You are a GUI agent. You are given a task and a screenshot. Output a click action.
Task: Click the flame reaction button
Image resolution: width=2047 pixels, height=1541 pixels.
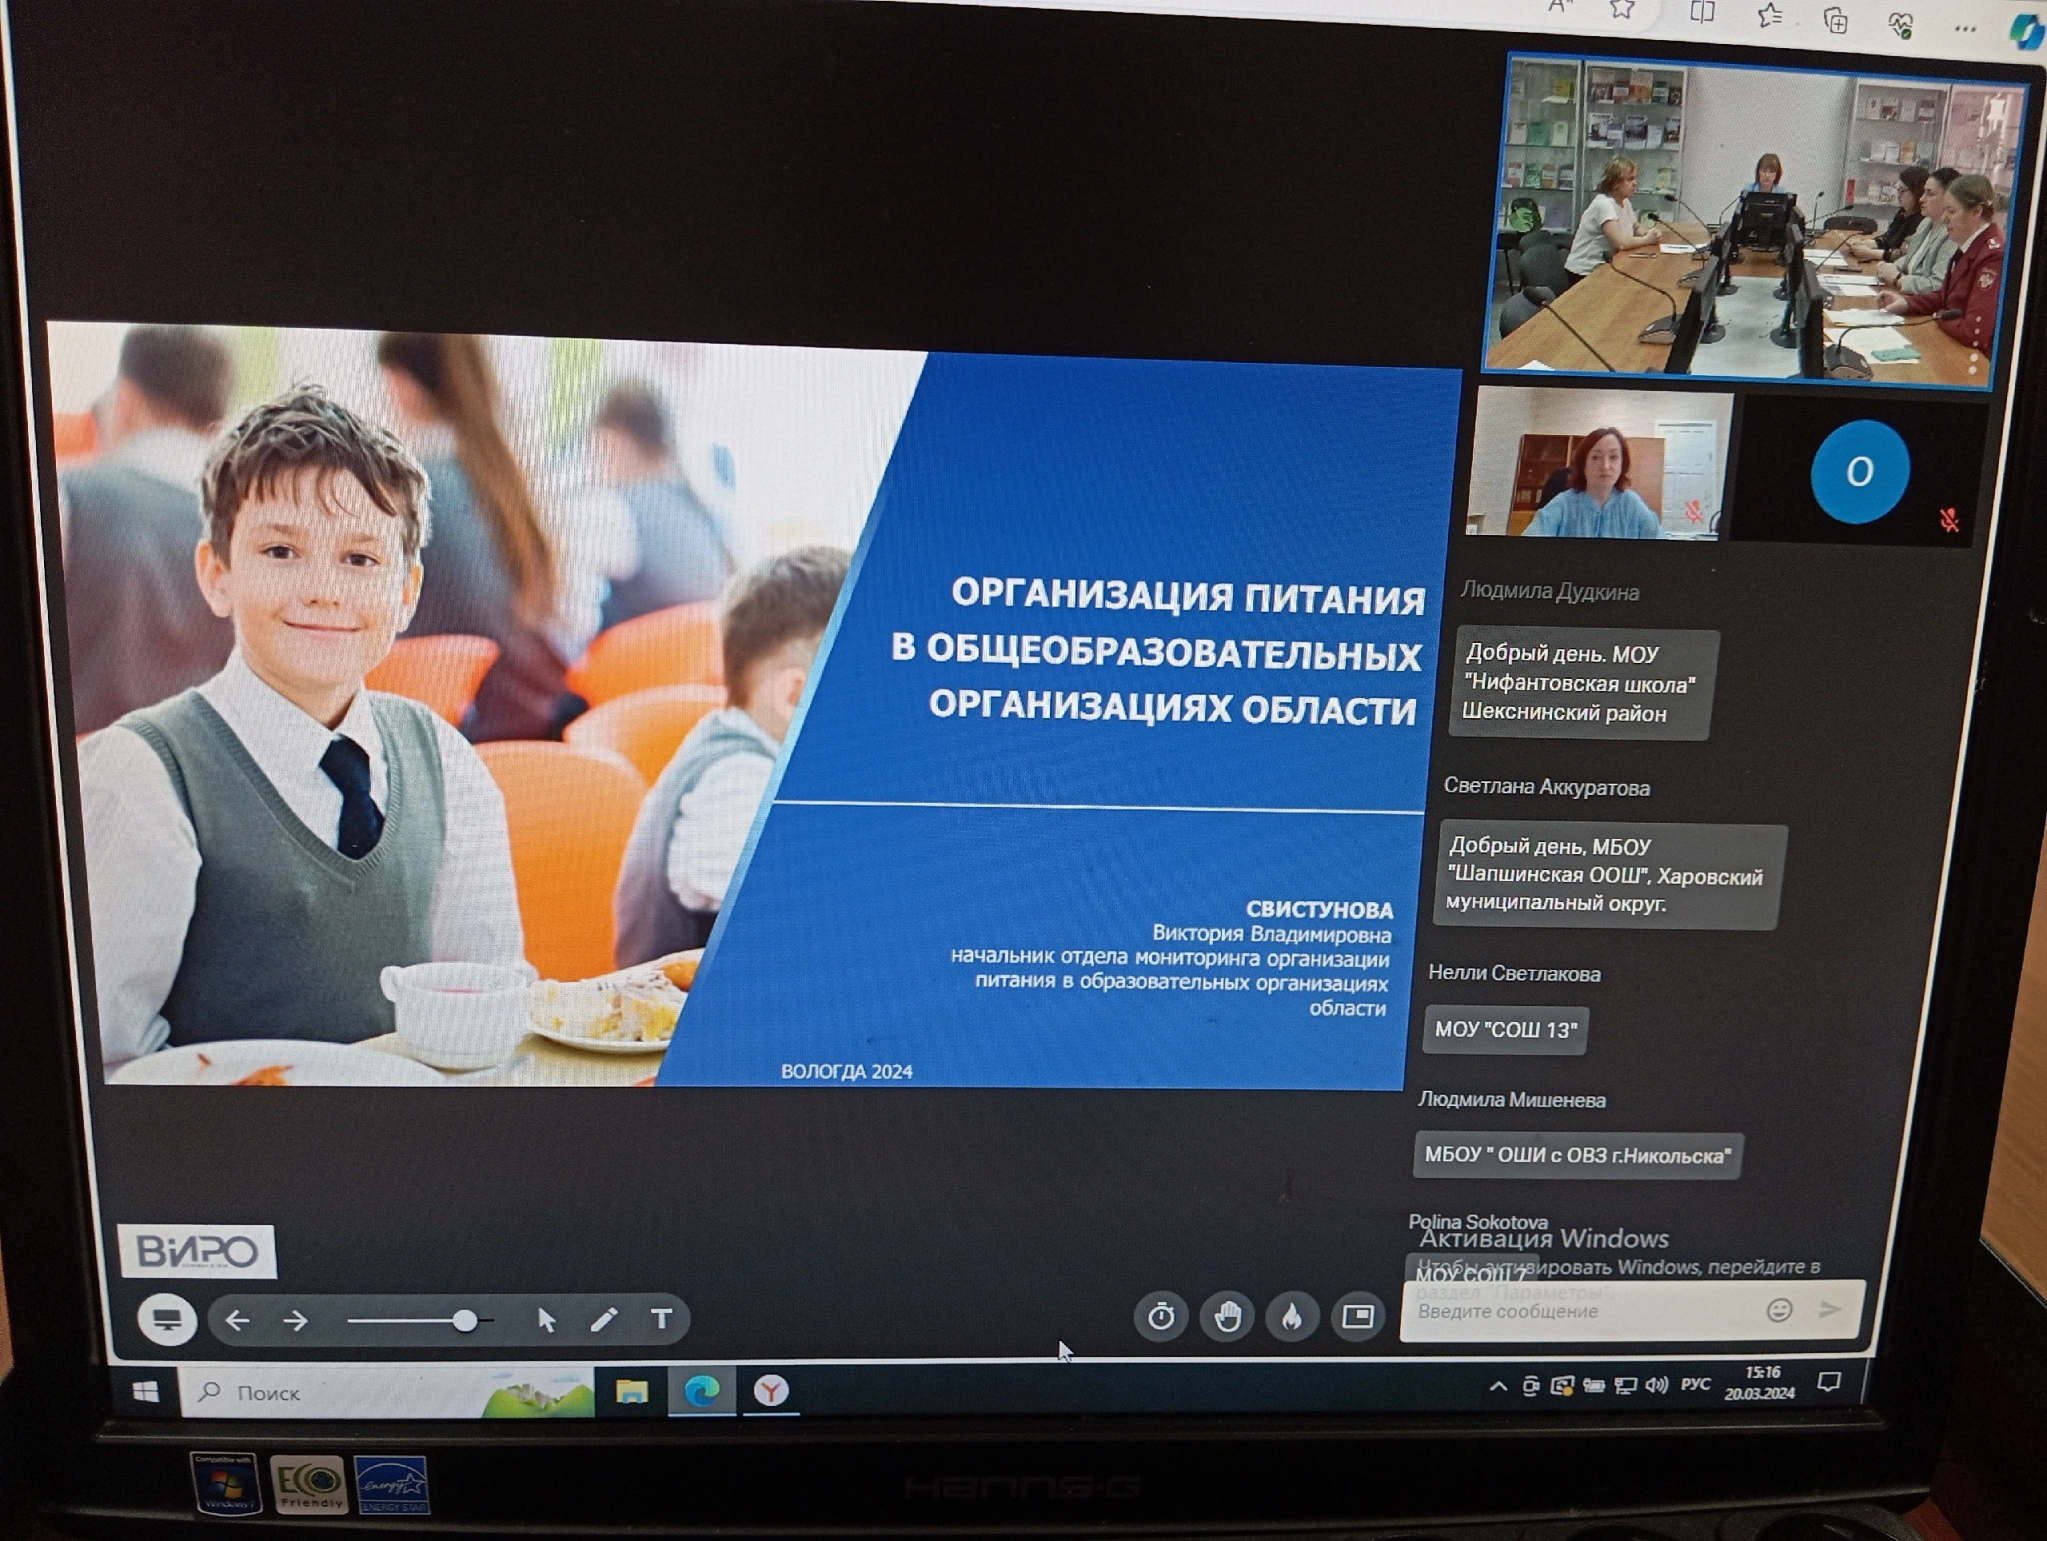pyautogui.click(x=1292, y=1316)
